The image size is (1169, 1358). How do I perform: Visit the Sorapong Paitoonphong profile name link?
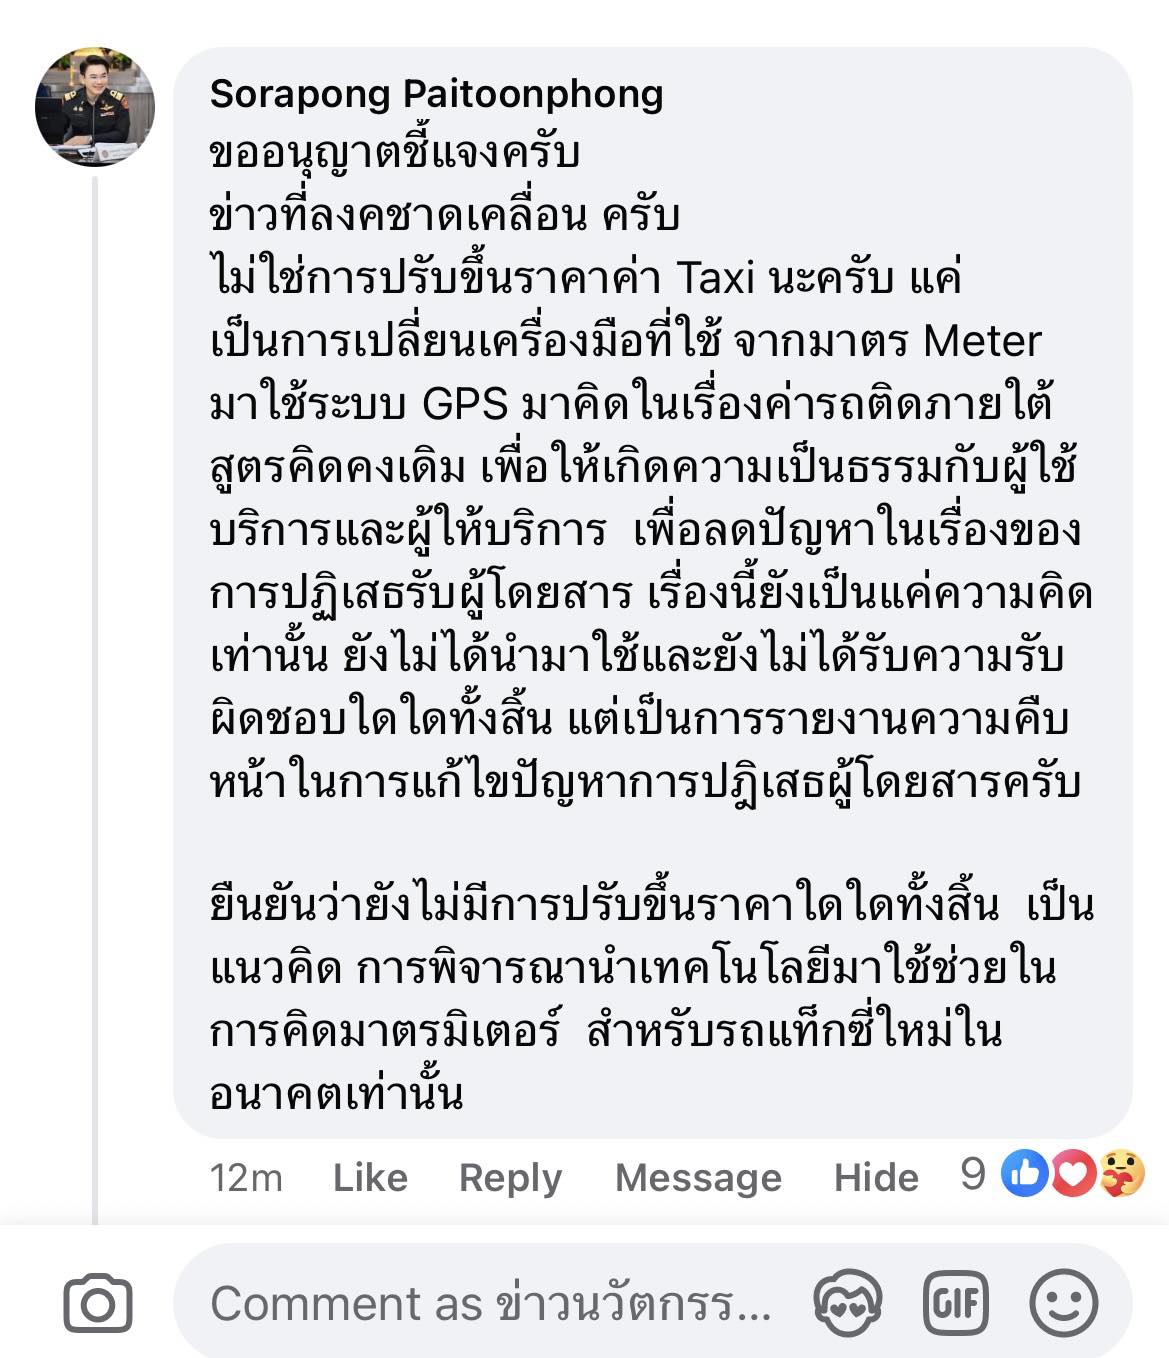click(x=436, y=94)
